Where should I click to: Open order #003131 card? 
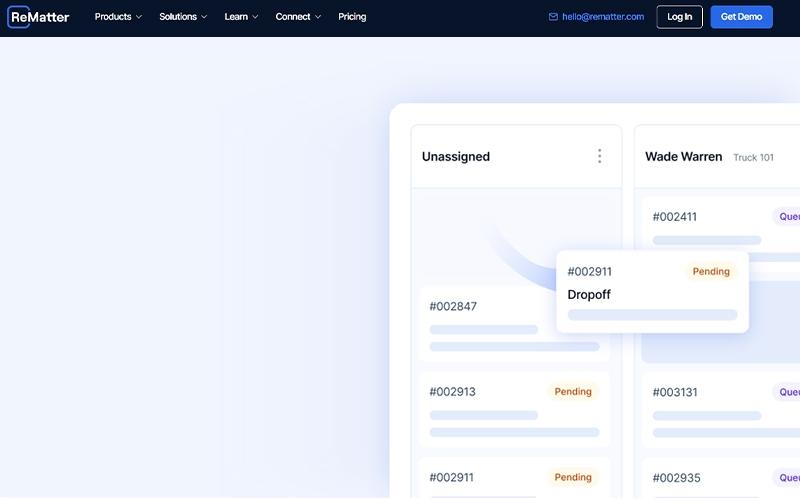tap(721, 410)
